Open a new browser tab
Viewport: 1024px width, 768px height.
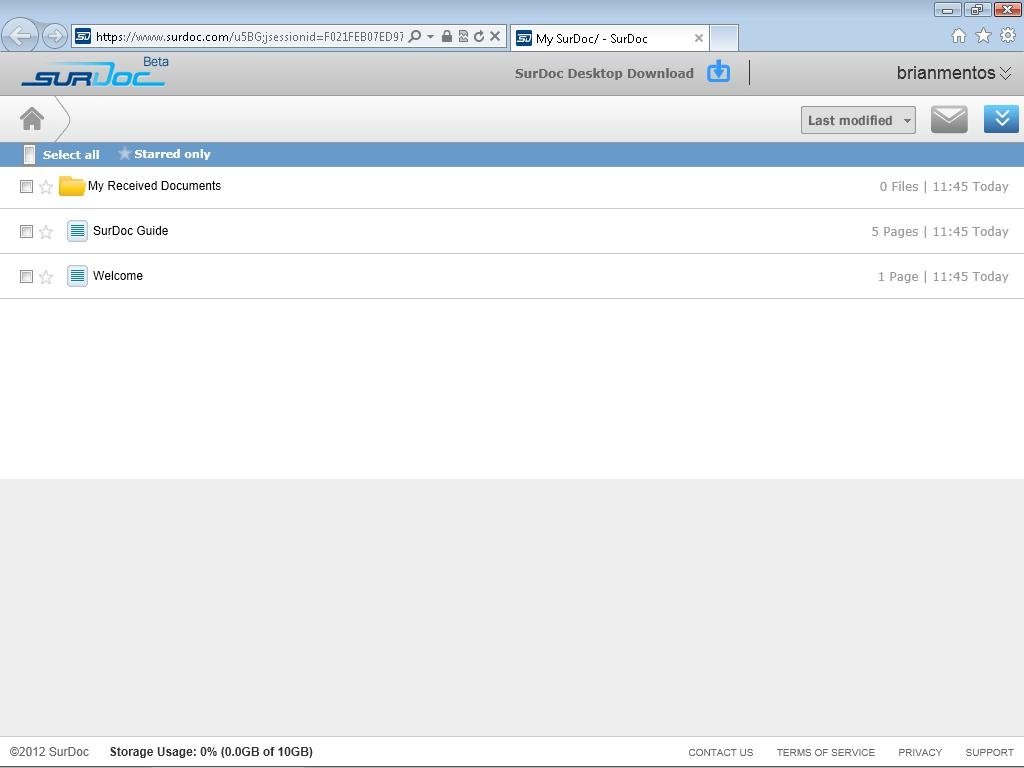[724, 38]
